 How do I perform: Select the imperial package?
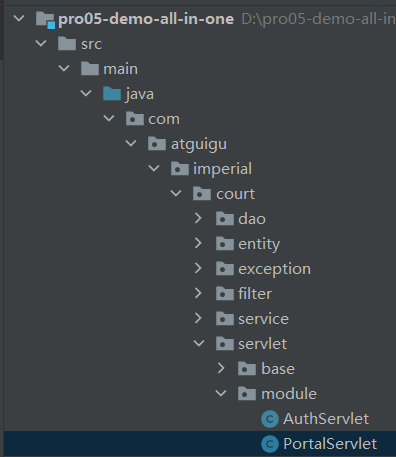pos(222,169)
